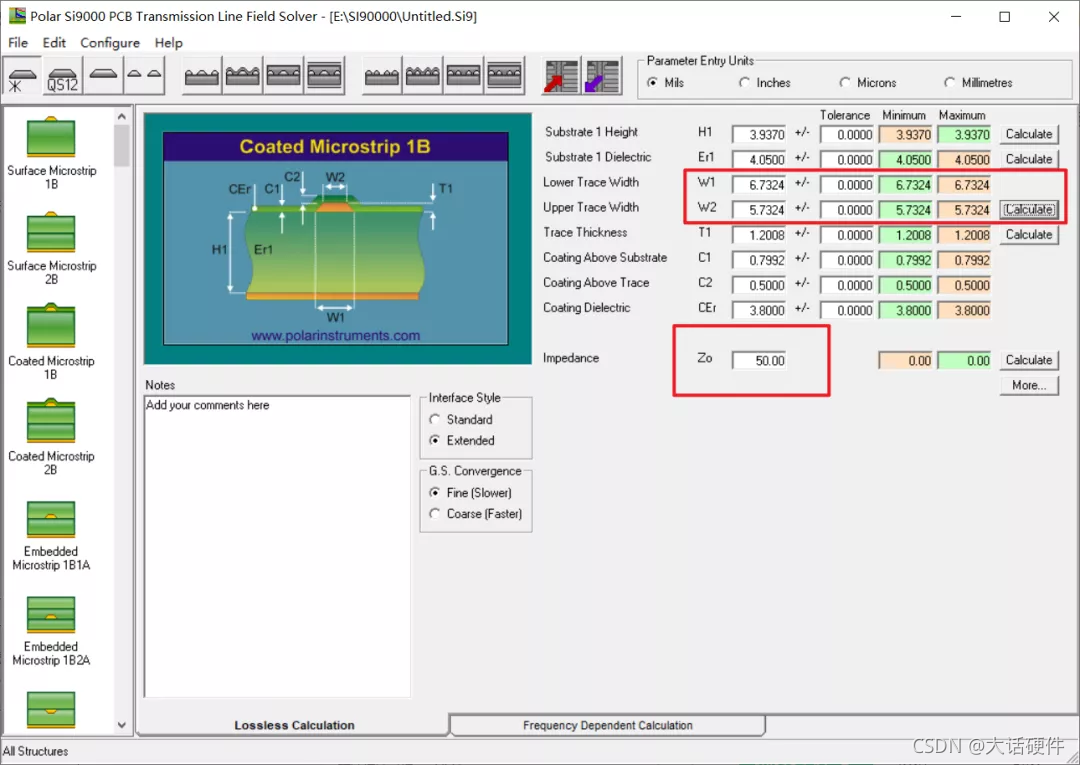
Task: Open the Edit menu
Action: (54, 43)
